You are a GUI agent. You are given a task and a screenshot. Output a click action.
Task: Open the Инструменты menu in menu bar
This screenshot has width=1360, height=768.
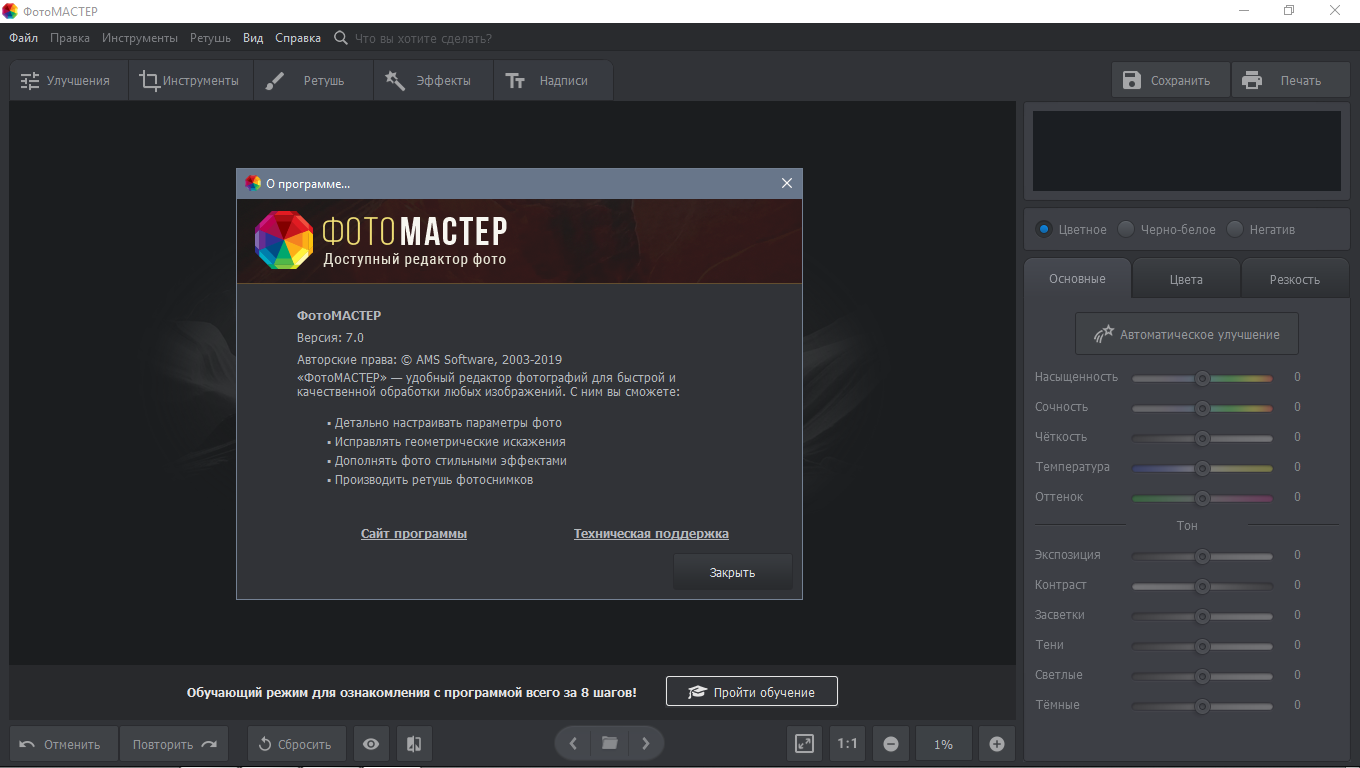tap(140, 38)
